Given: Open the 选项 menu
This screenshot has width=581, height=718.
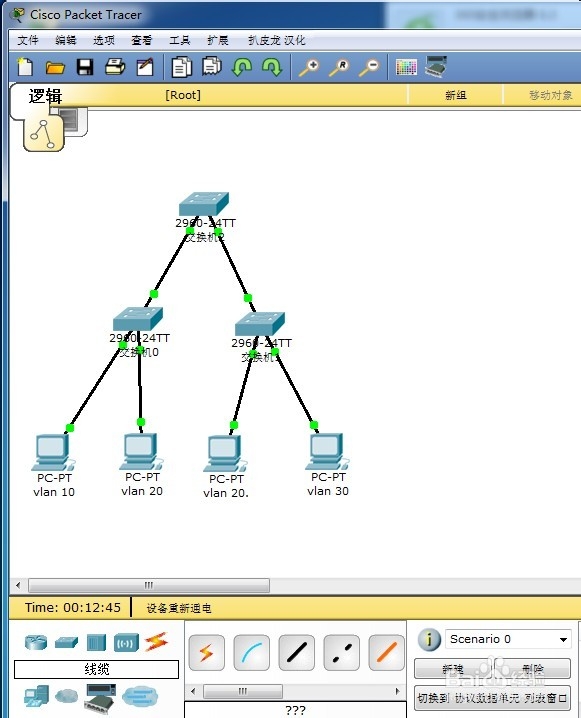Looking at the screenshot, I should point(104,40).
